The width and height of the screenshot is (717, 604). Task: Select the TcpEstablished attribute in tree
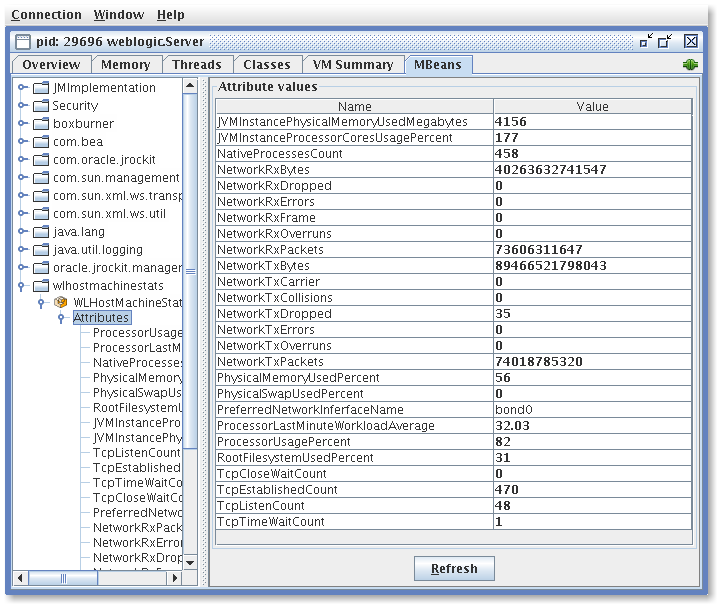coord(137,468)
